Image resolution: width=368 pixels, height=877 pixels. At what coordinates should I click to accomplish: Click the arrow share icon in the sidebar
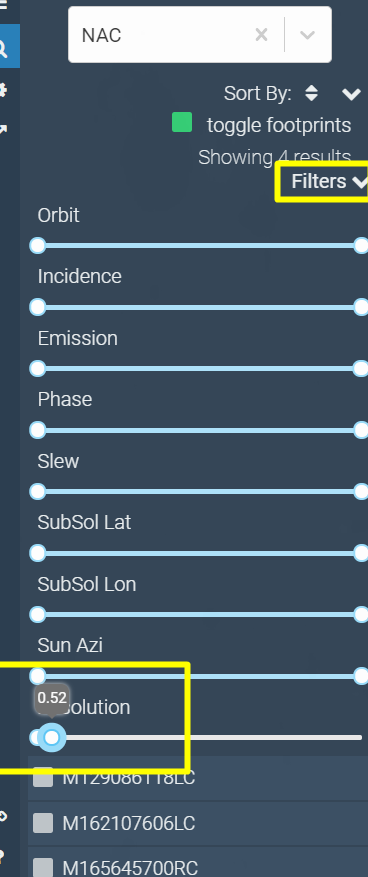click(x=3, y=130)
